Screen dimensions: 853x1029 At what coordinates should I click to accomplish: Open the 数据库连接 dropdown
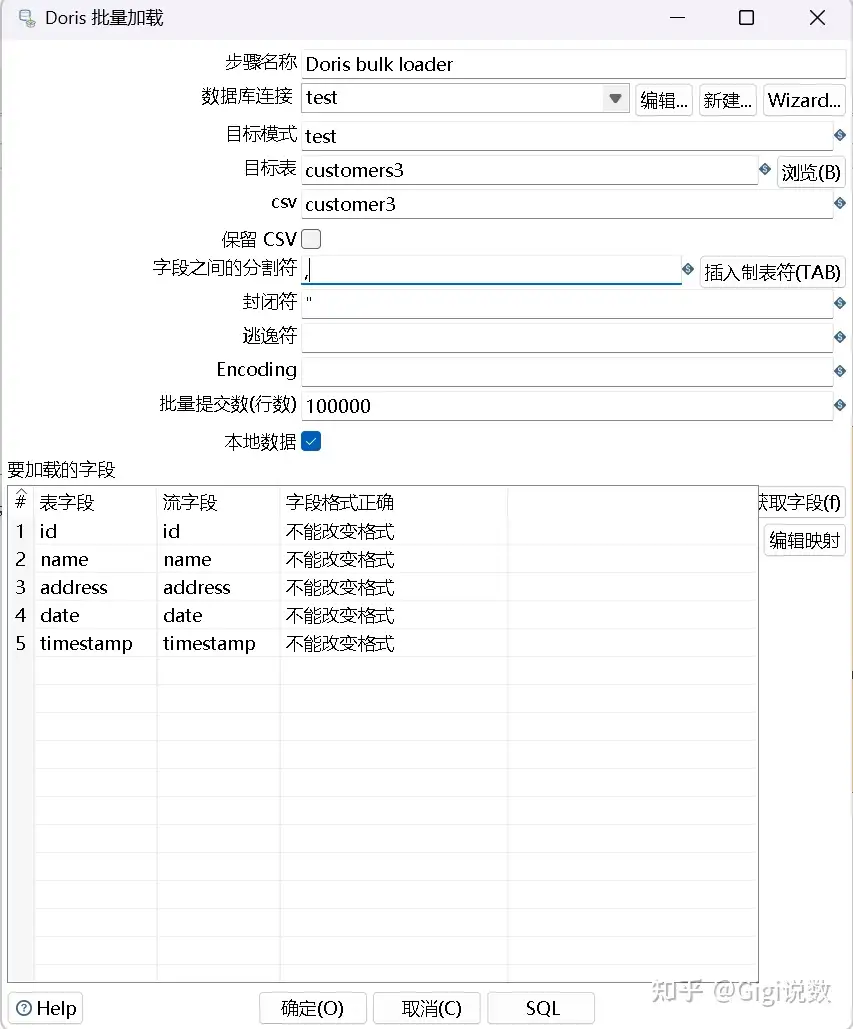tap(615, 98)
